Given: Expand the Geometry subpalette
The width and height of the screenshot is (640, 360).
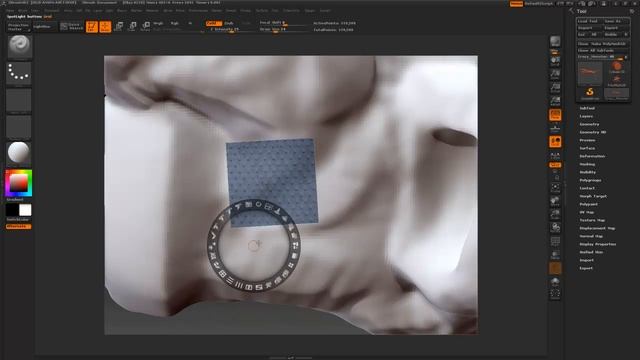Looking at the screenshot, I should click(589, 124).
